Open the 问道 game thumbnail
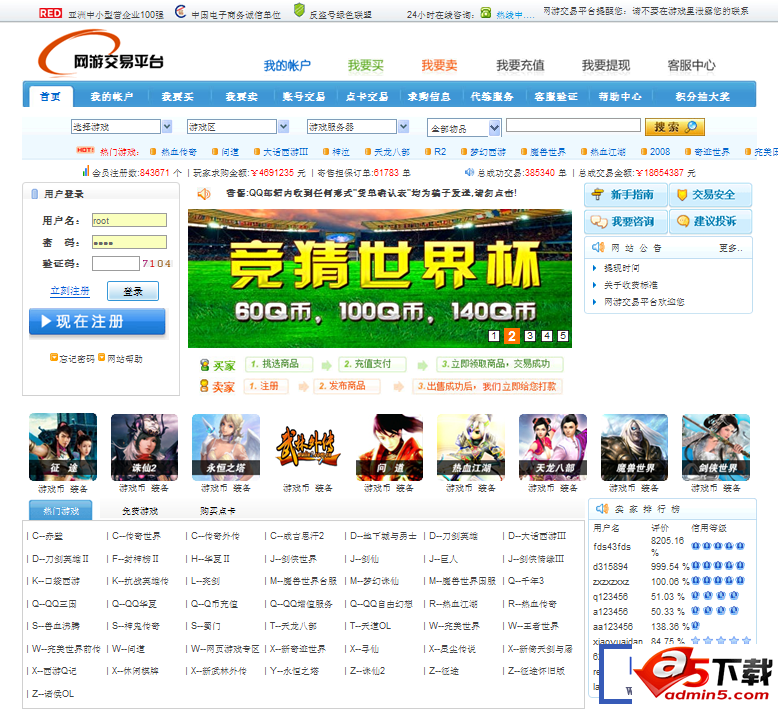The width and height of the screenshot is (778, 709). click(x=389, y=447)
